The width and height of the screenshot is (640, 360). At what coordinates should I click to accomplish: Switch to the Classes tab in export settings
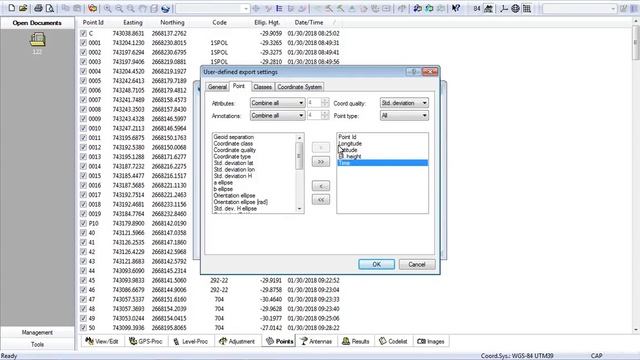pyautogui.click(x=262, y=87)
